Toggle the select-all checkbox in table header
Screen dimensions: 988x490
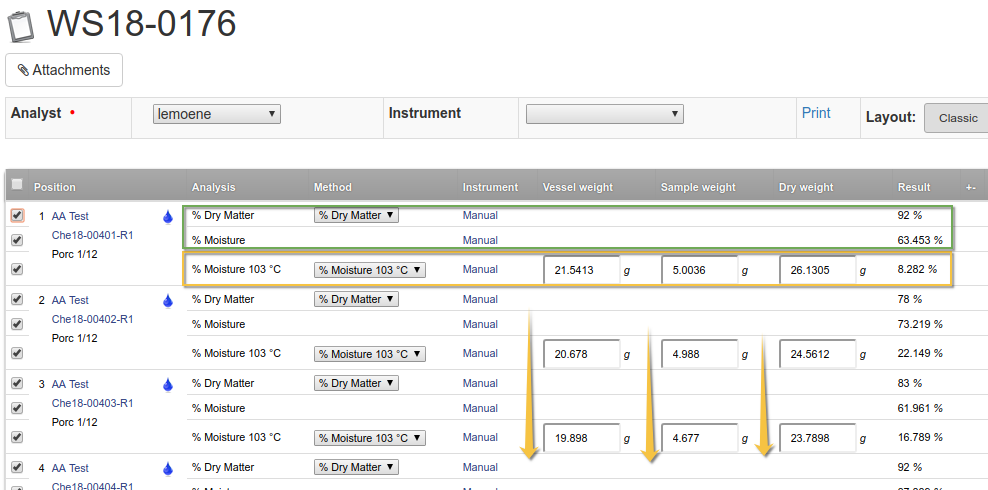click(x=17, y=184)
